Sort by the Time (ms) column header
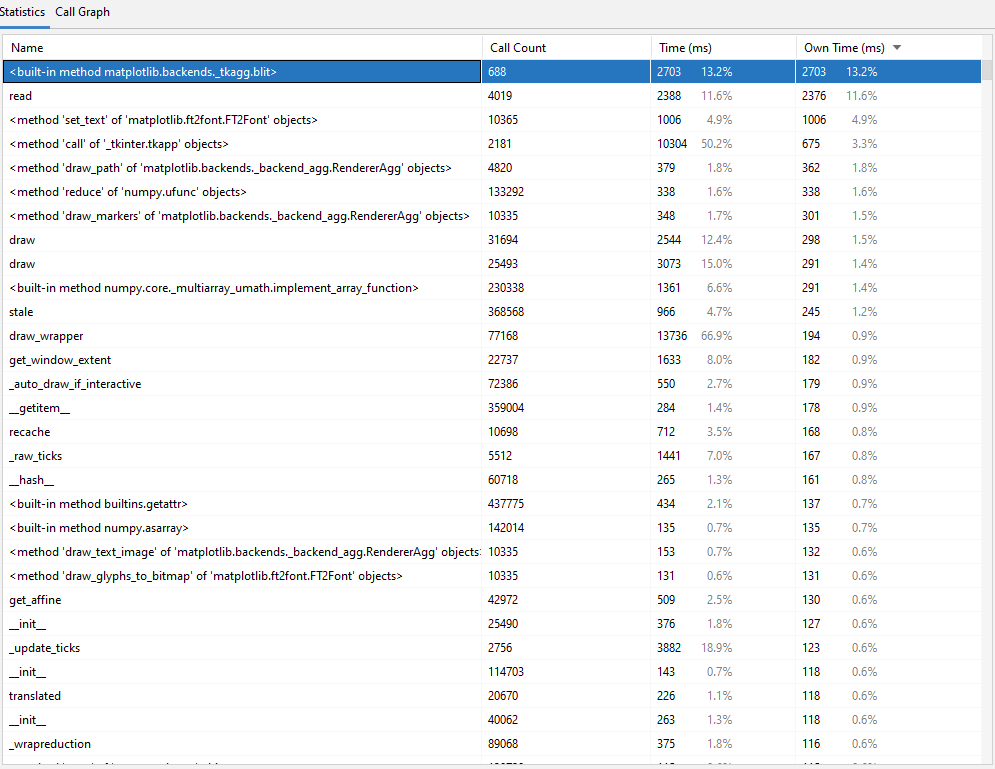This screenshot has height=769, width=995. [x=723, y=48]
